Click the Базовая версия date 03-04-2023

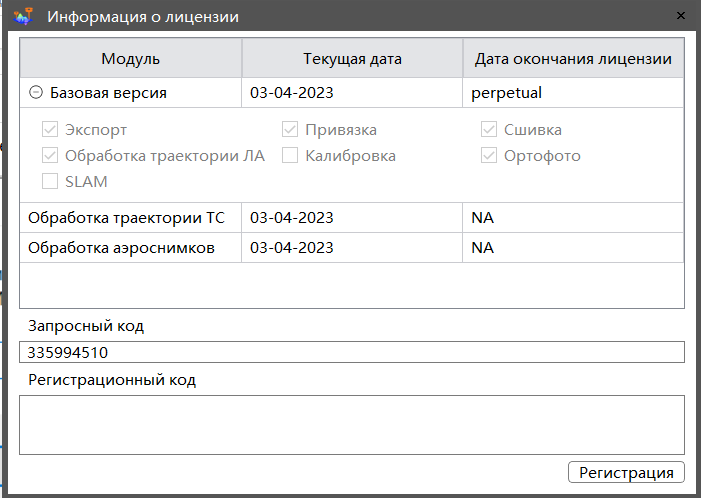pos(352,93)
